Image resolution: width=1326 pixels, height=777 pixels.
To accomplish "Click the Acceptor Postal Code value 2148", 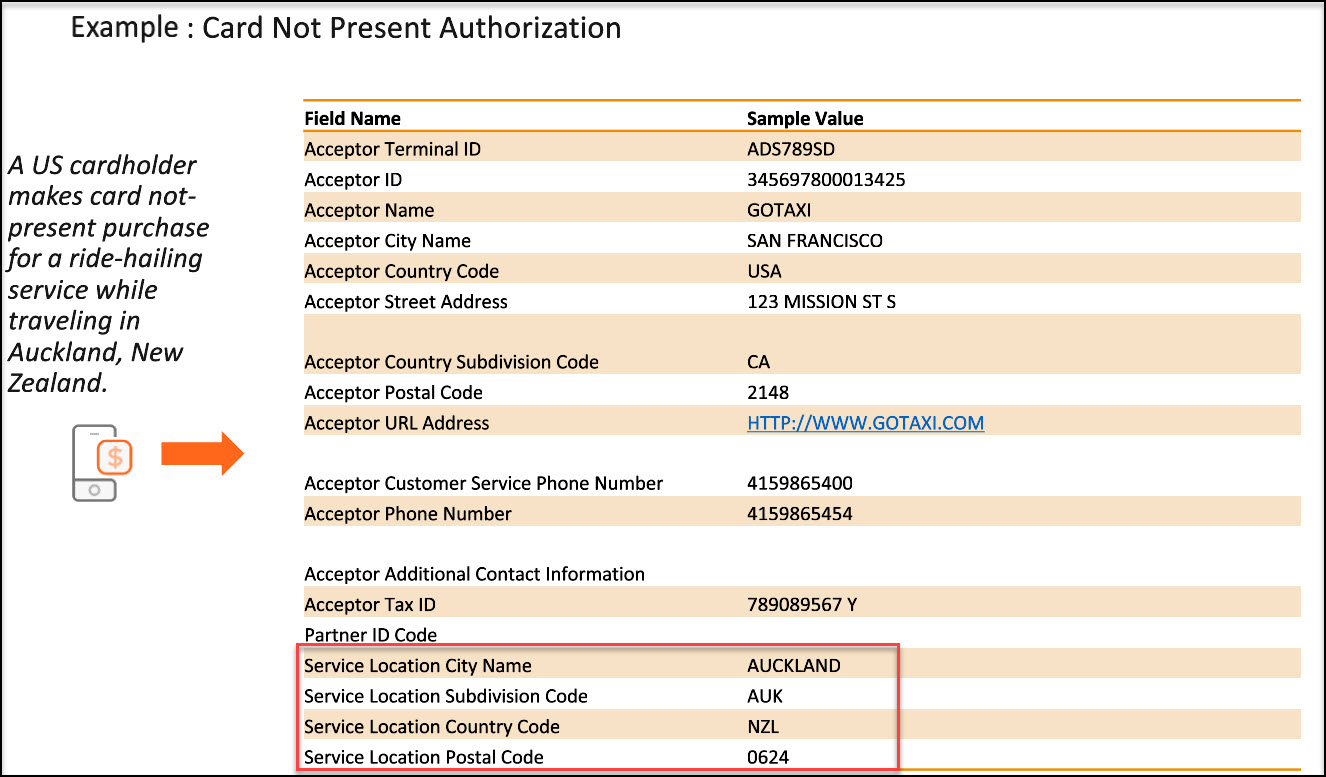I will 768,393.
